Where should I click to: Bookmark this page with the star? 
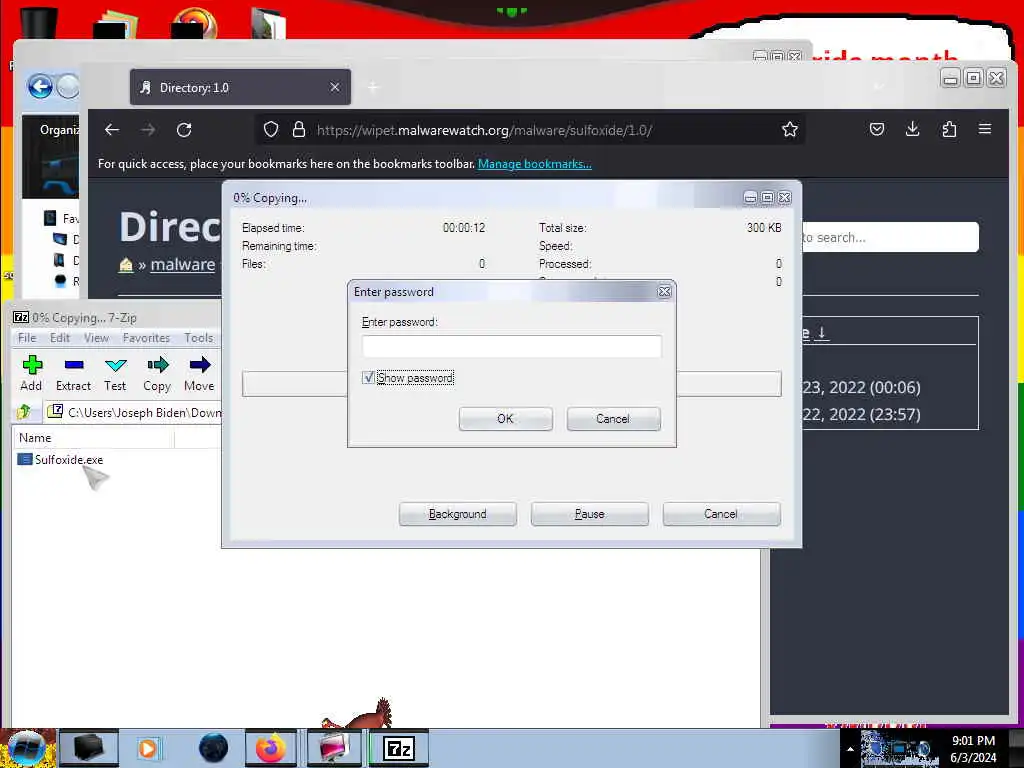(x=790, y=129)
